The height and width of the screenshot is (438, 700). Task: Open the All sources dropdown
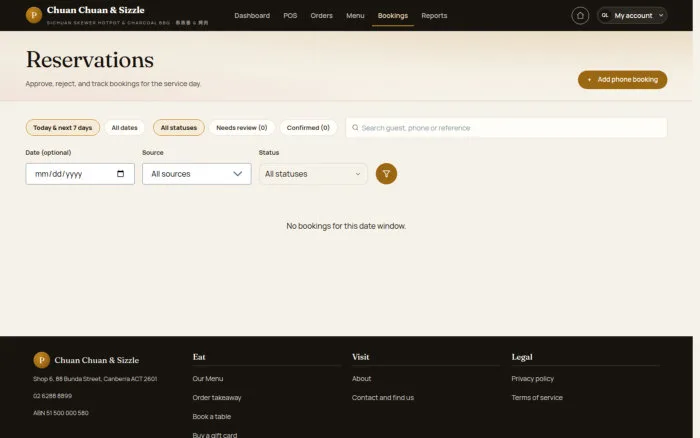196,174
